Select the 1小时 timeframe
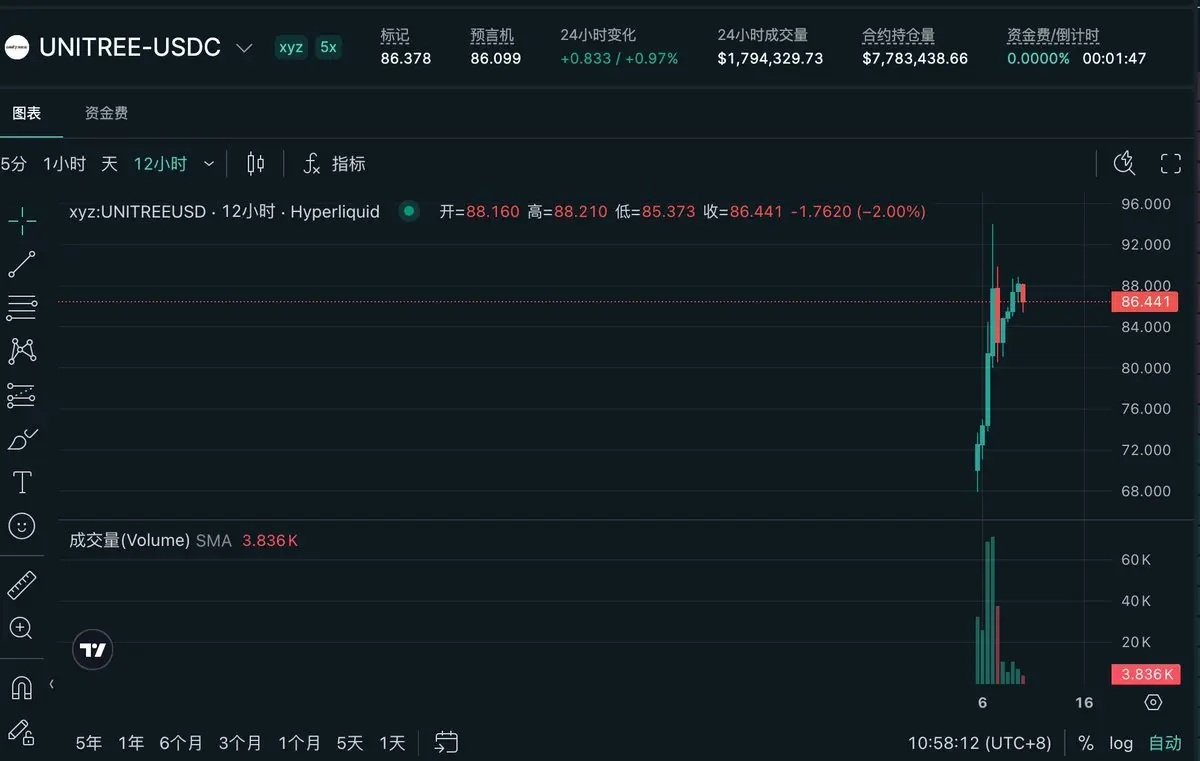This screenshot has height=761, width=1200. (64, 164)
